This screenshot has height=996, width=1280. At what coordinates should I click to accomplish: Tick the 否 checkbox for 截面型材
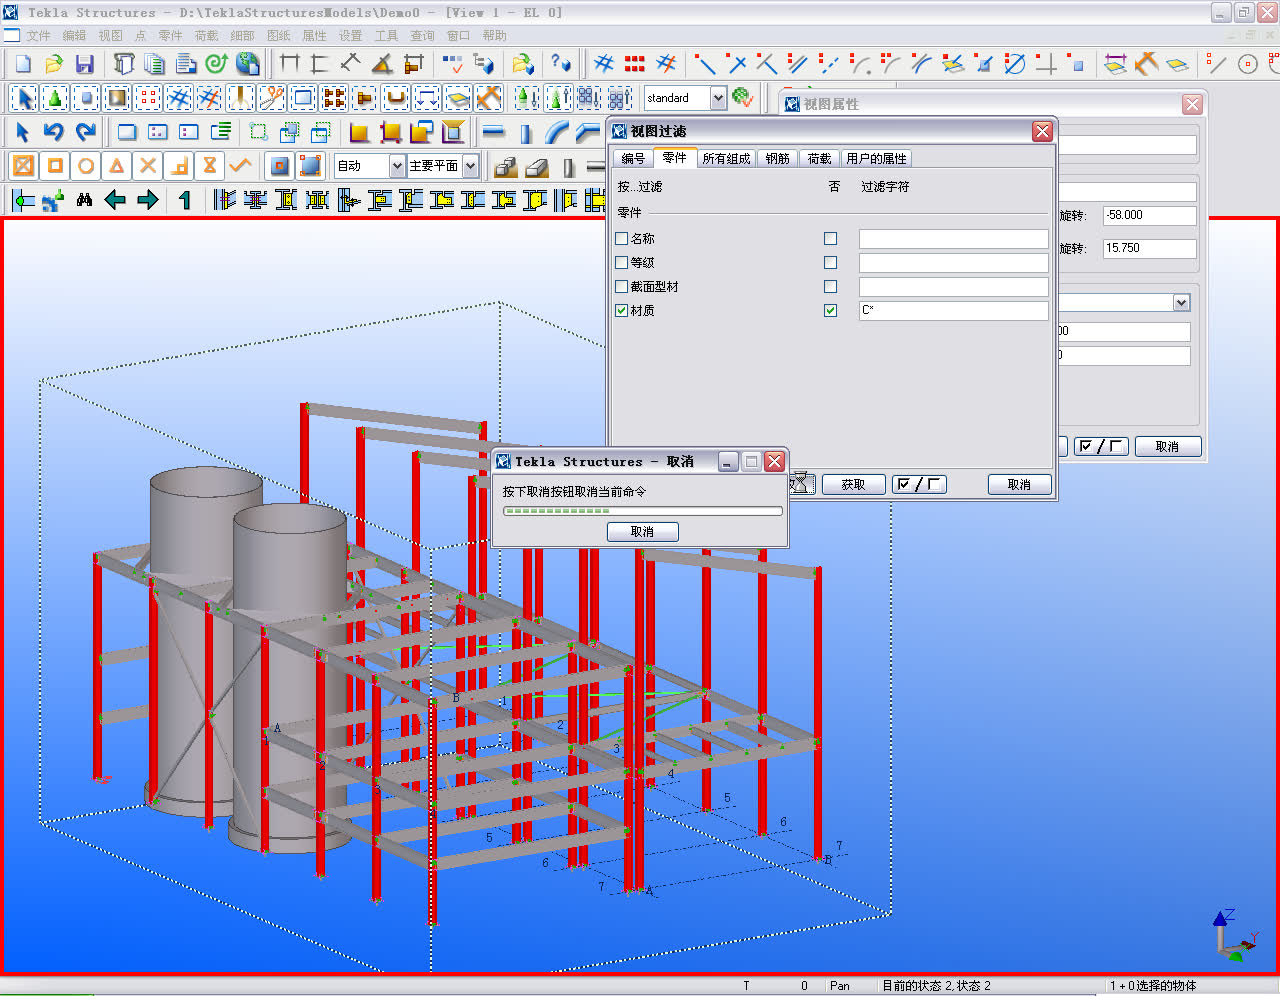pos(830,287)
